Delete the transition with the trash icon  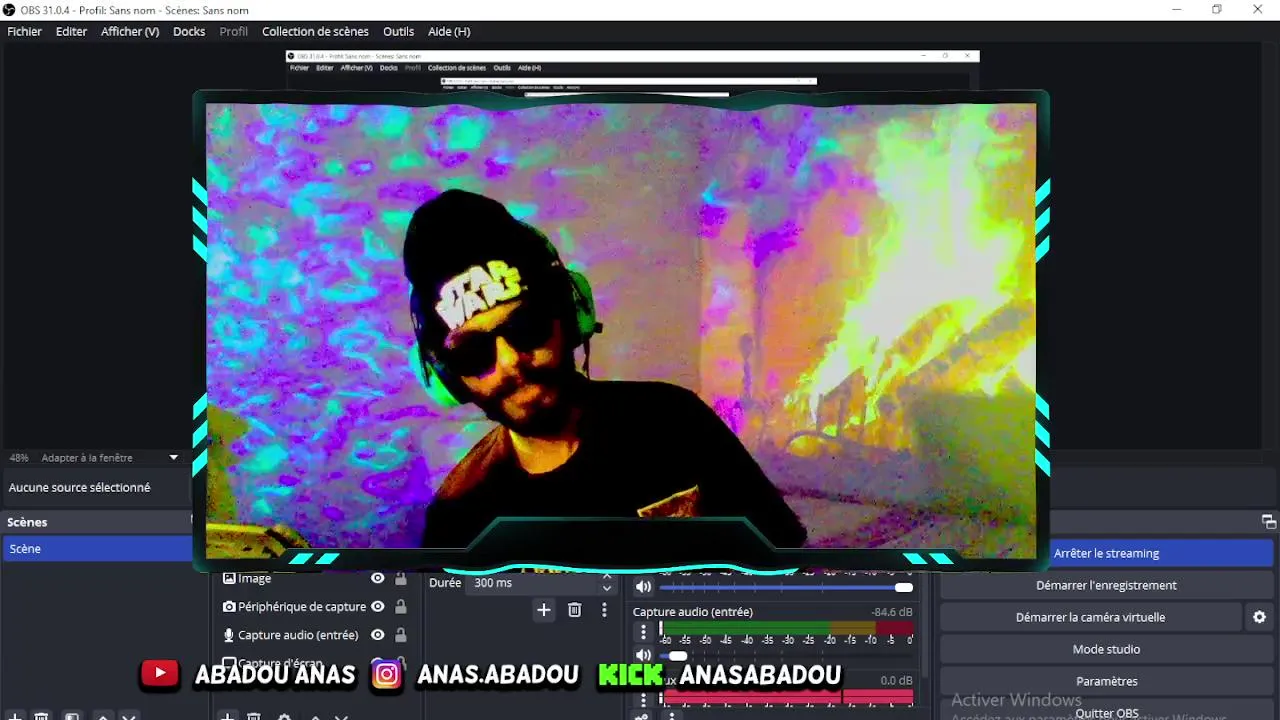pyautogui.click(x=574, y=610)
